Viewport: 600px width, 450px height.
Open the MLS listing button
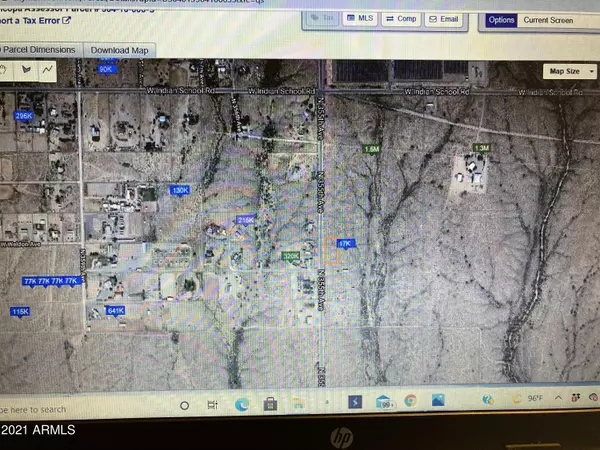tap(360, 18)
